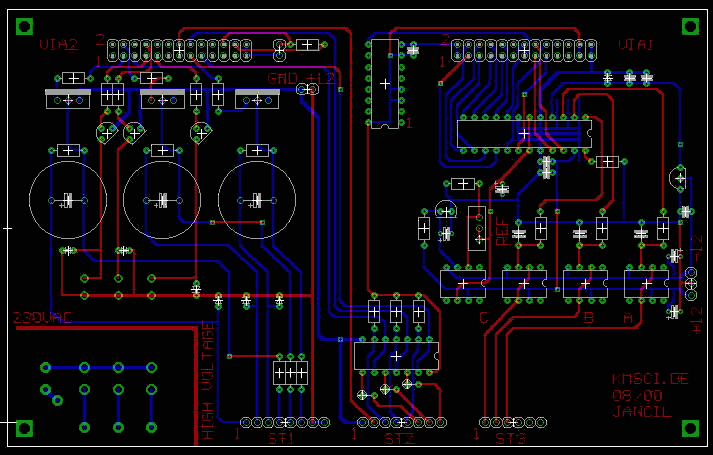Click the green mounting hole under 230VAC section
The image size is (713, 455).
25,428
